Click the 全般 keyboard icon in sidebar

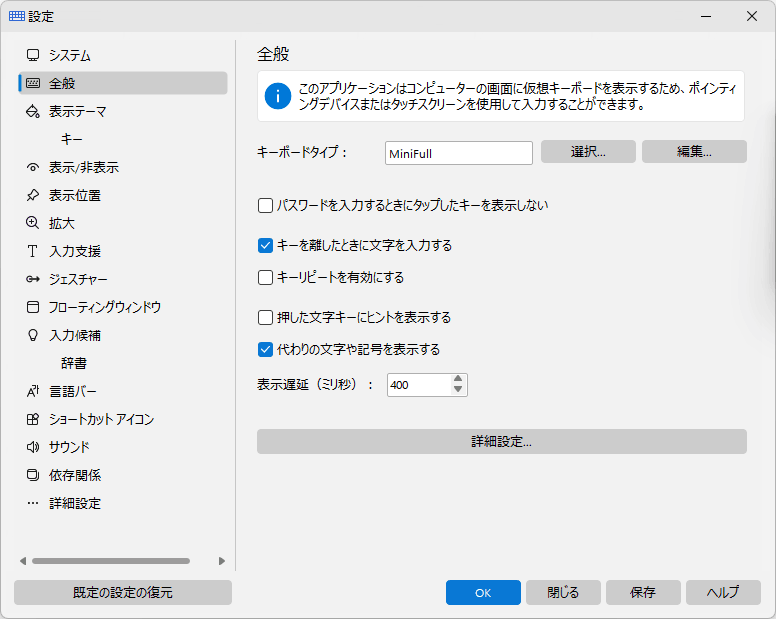(33, 83)
